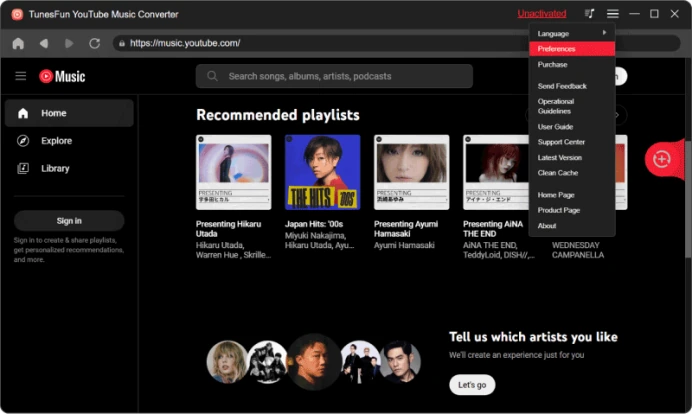
Task: Click the TunesFun app logo icon
Action: pyautogui.click(x=17, y=15)
